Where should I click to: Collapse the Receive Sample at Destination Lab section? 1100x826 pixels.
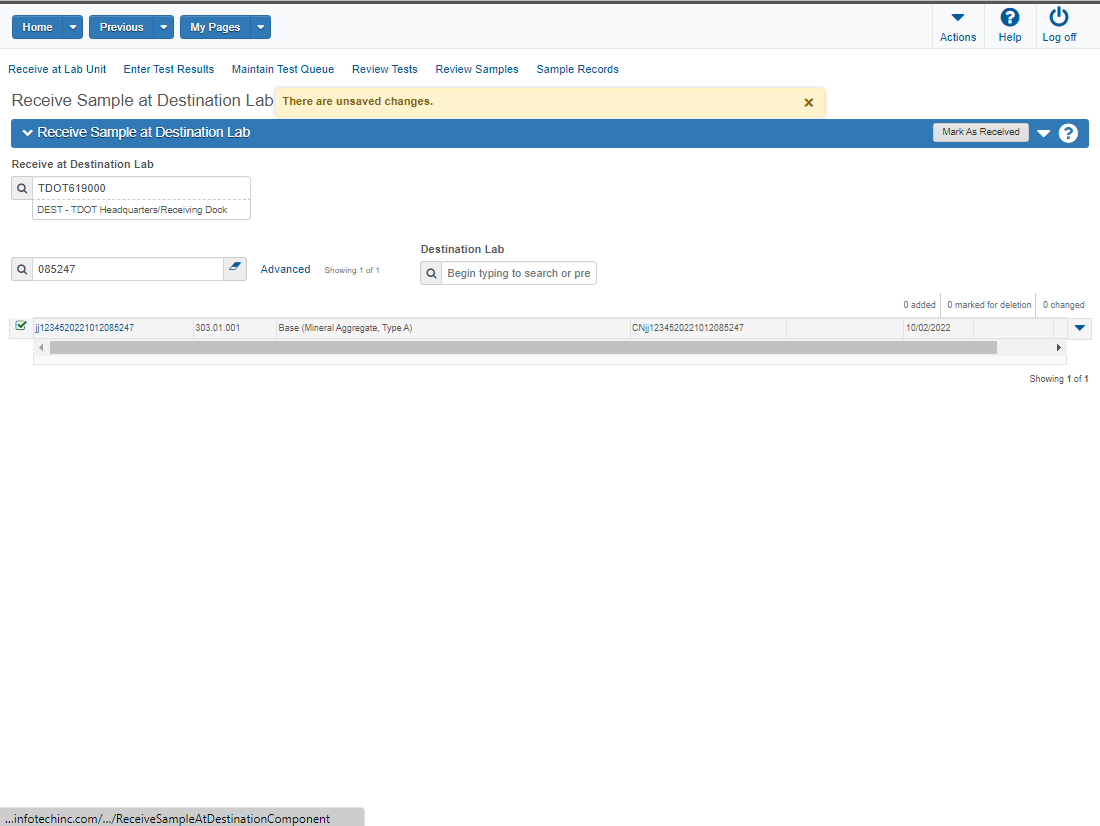pyautogui.click(x=27, y=133)
